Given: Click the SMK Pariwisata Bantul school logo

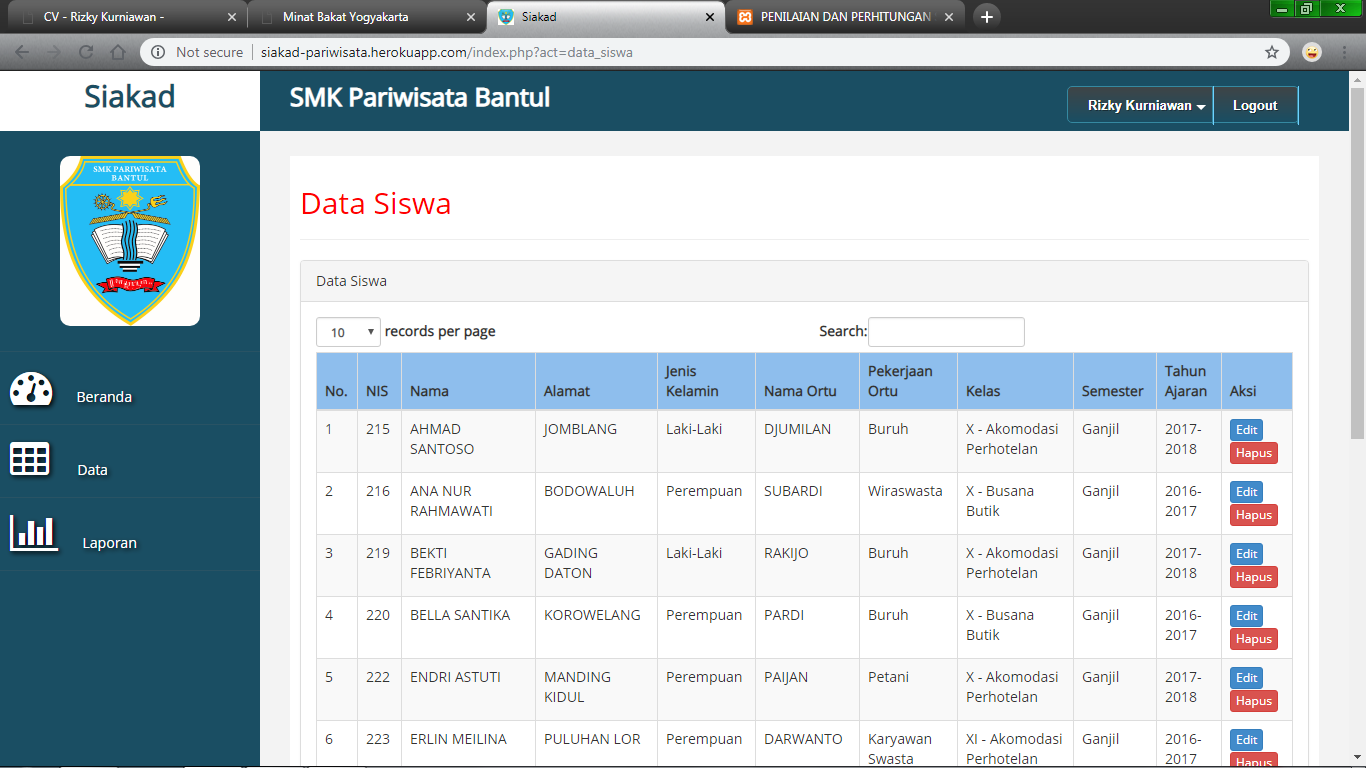Looking at the screenshot, I should point(130,240).
